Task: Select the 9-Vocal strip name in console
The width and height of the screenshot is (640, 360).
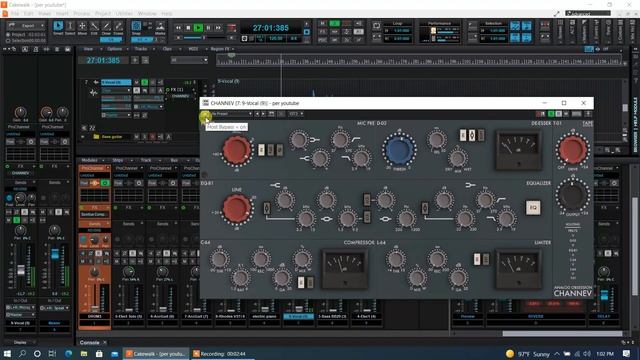Action: point(298,316)
